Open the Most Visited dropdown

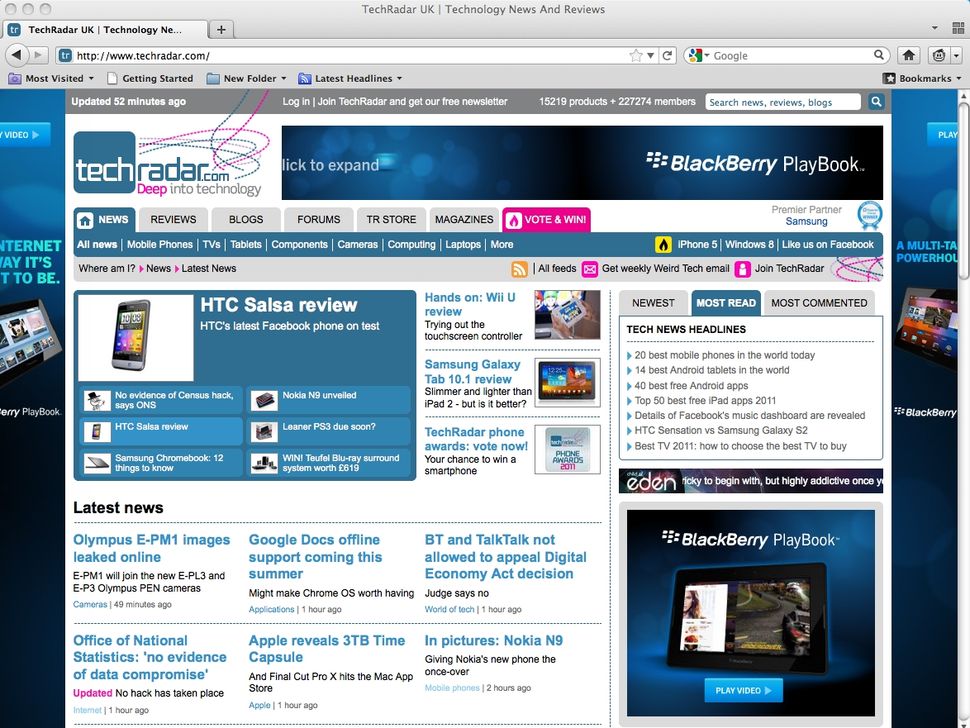49,78
